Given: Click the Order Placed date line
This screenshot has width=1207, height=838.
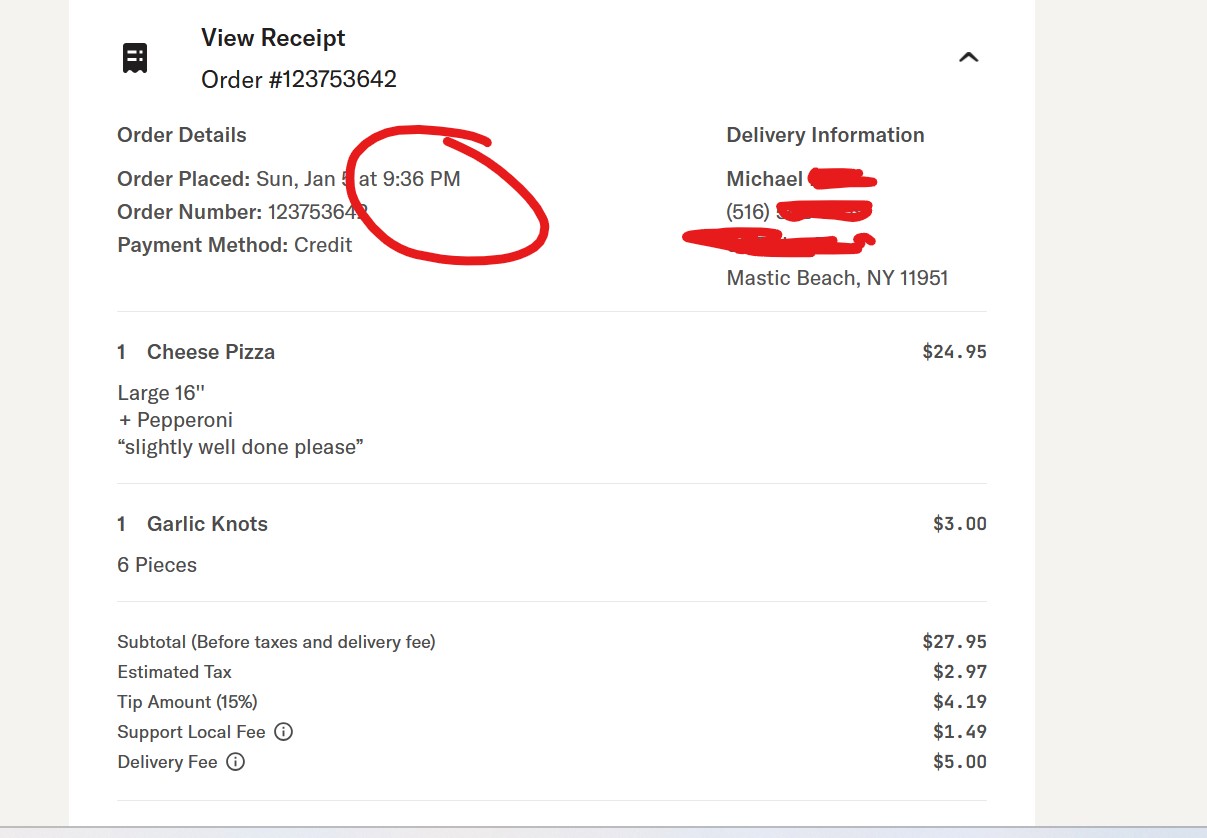Looking at the screenshot, I should pos(288,180).
